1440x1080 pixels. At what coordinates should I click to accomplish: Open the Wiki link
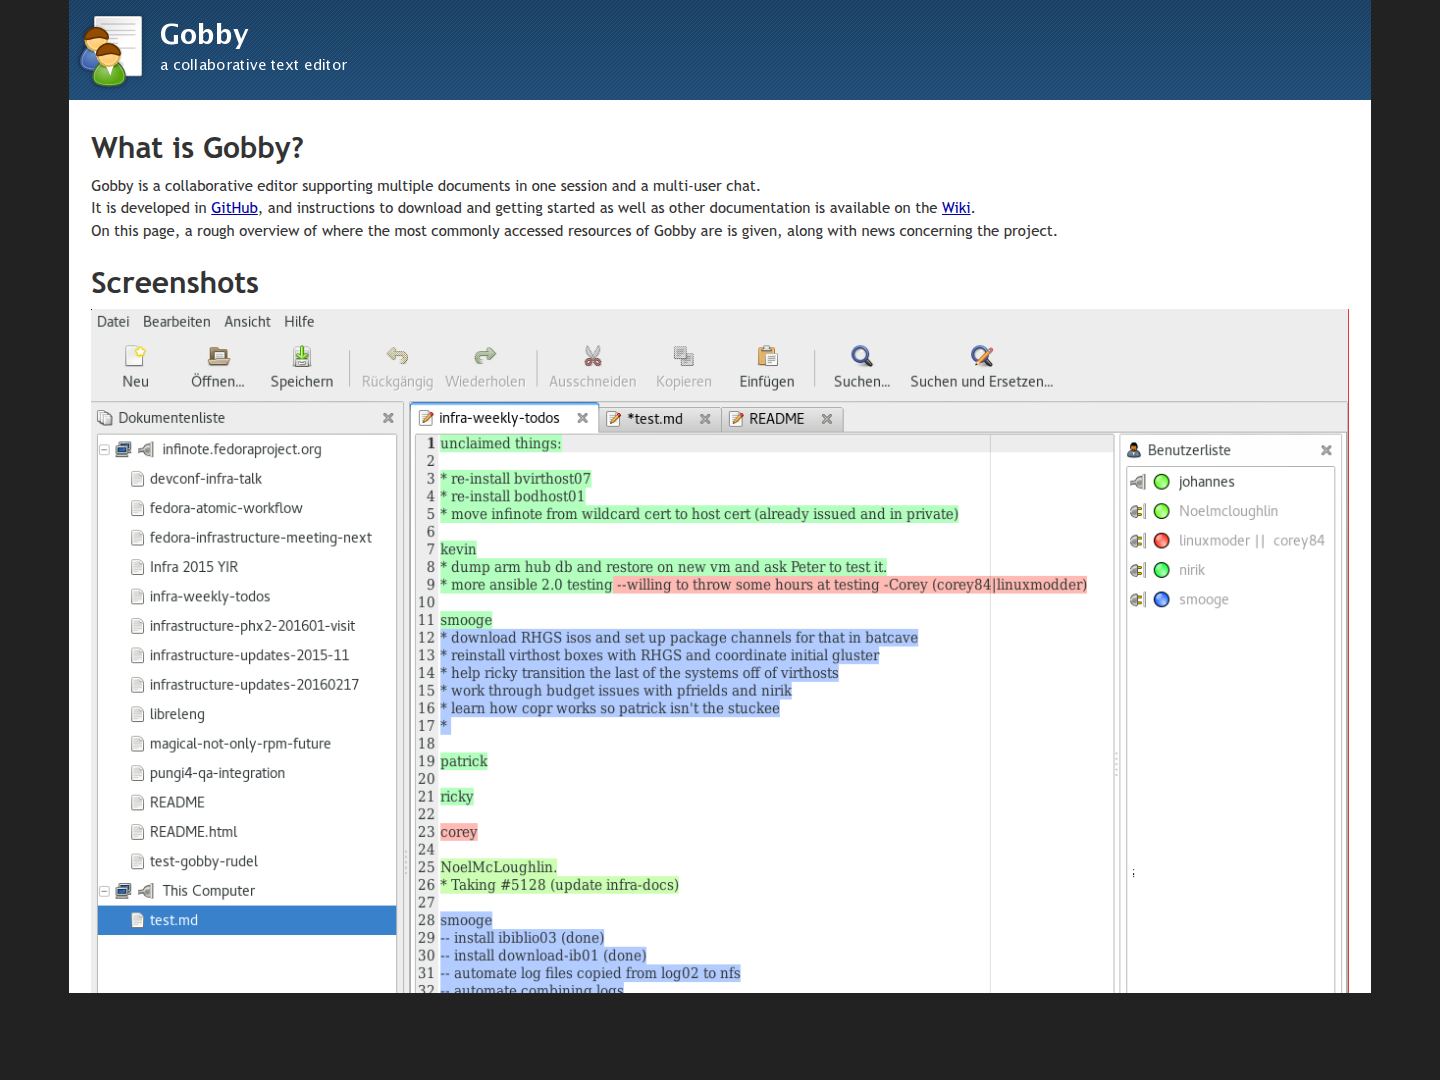click(x=956, y=208)
